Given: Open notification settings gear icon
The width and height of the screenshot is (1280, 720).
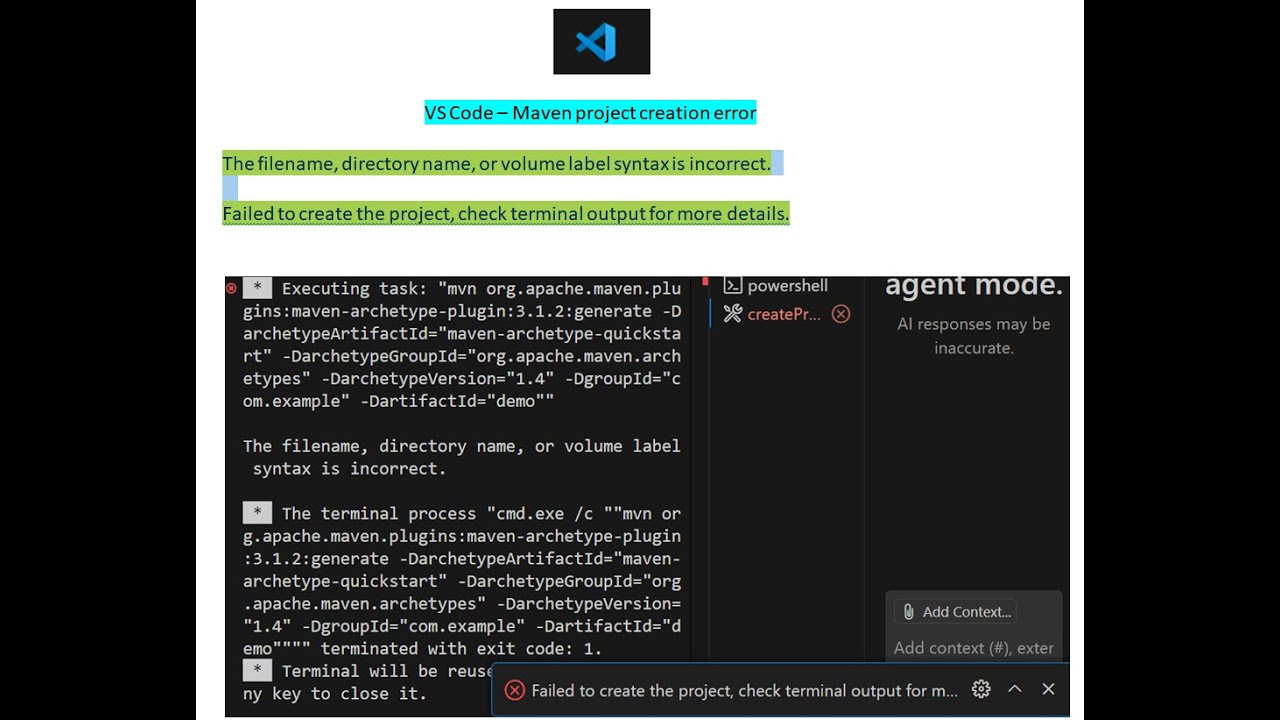Looking at the screenshot, I should [x=981, y=689].
